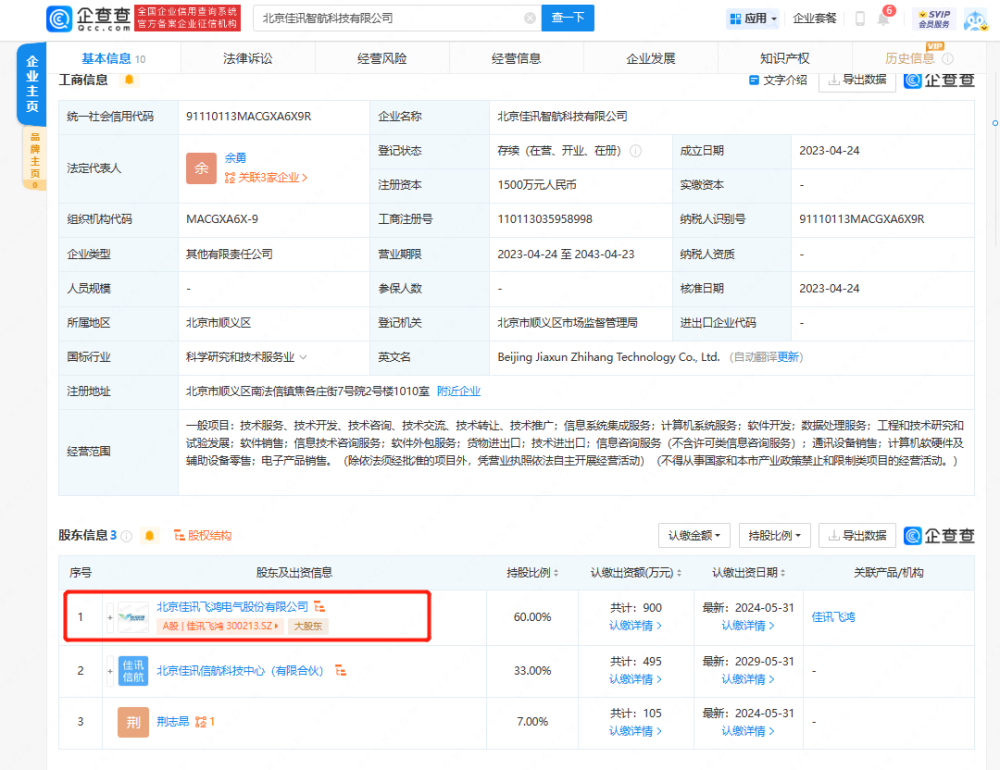Open SVIP member service icon
This screenshot has height=770, width=1000.
(x=934, y=19)
